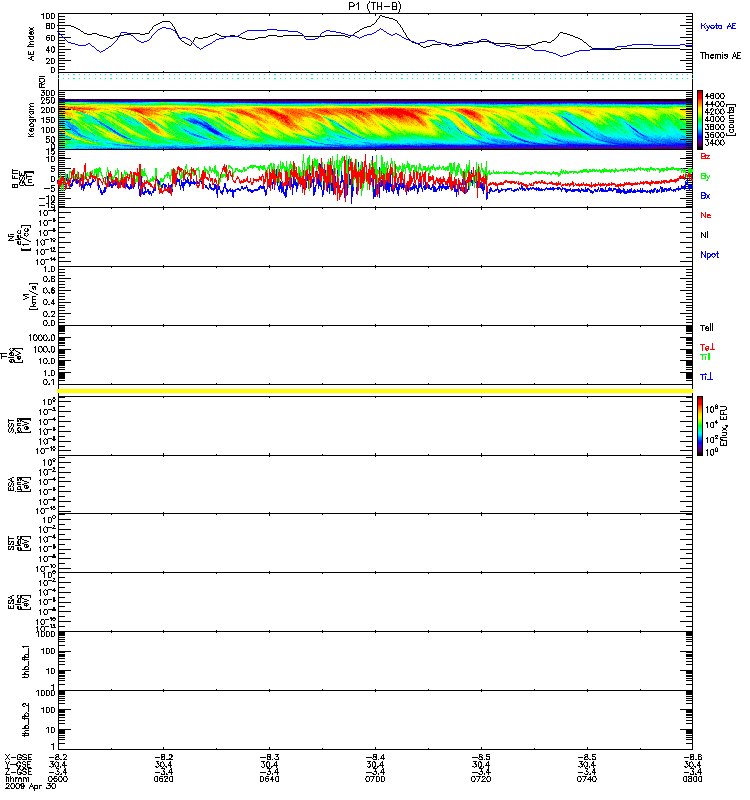Click the [counts] color bar unit label
This screenshot has height=800, width=750.
pyautogui.click(x=731, y=120)
